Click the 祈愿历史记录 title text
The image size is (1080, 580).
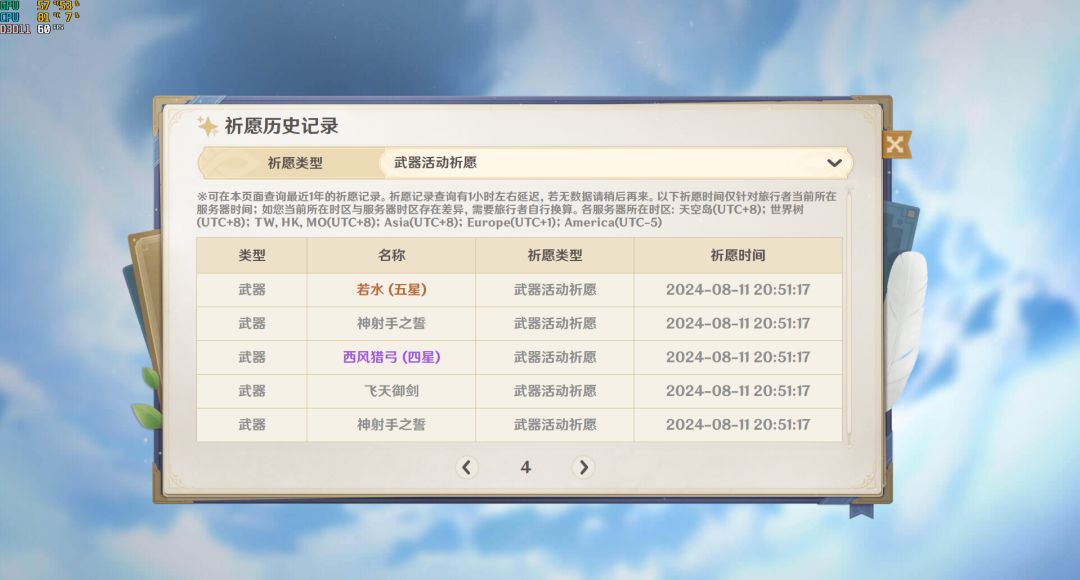click(x=282, y=126)
